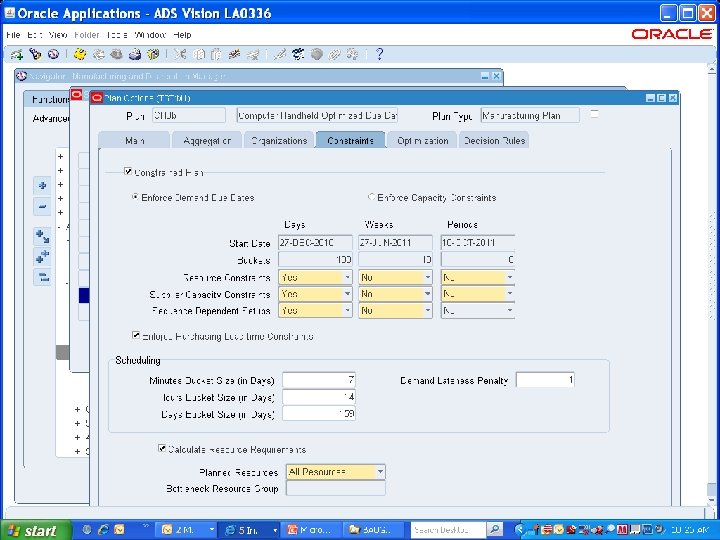Switch to the Optimization tab
The width and height of the screenshot is (720, 540).
(x=422, y=141)
